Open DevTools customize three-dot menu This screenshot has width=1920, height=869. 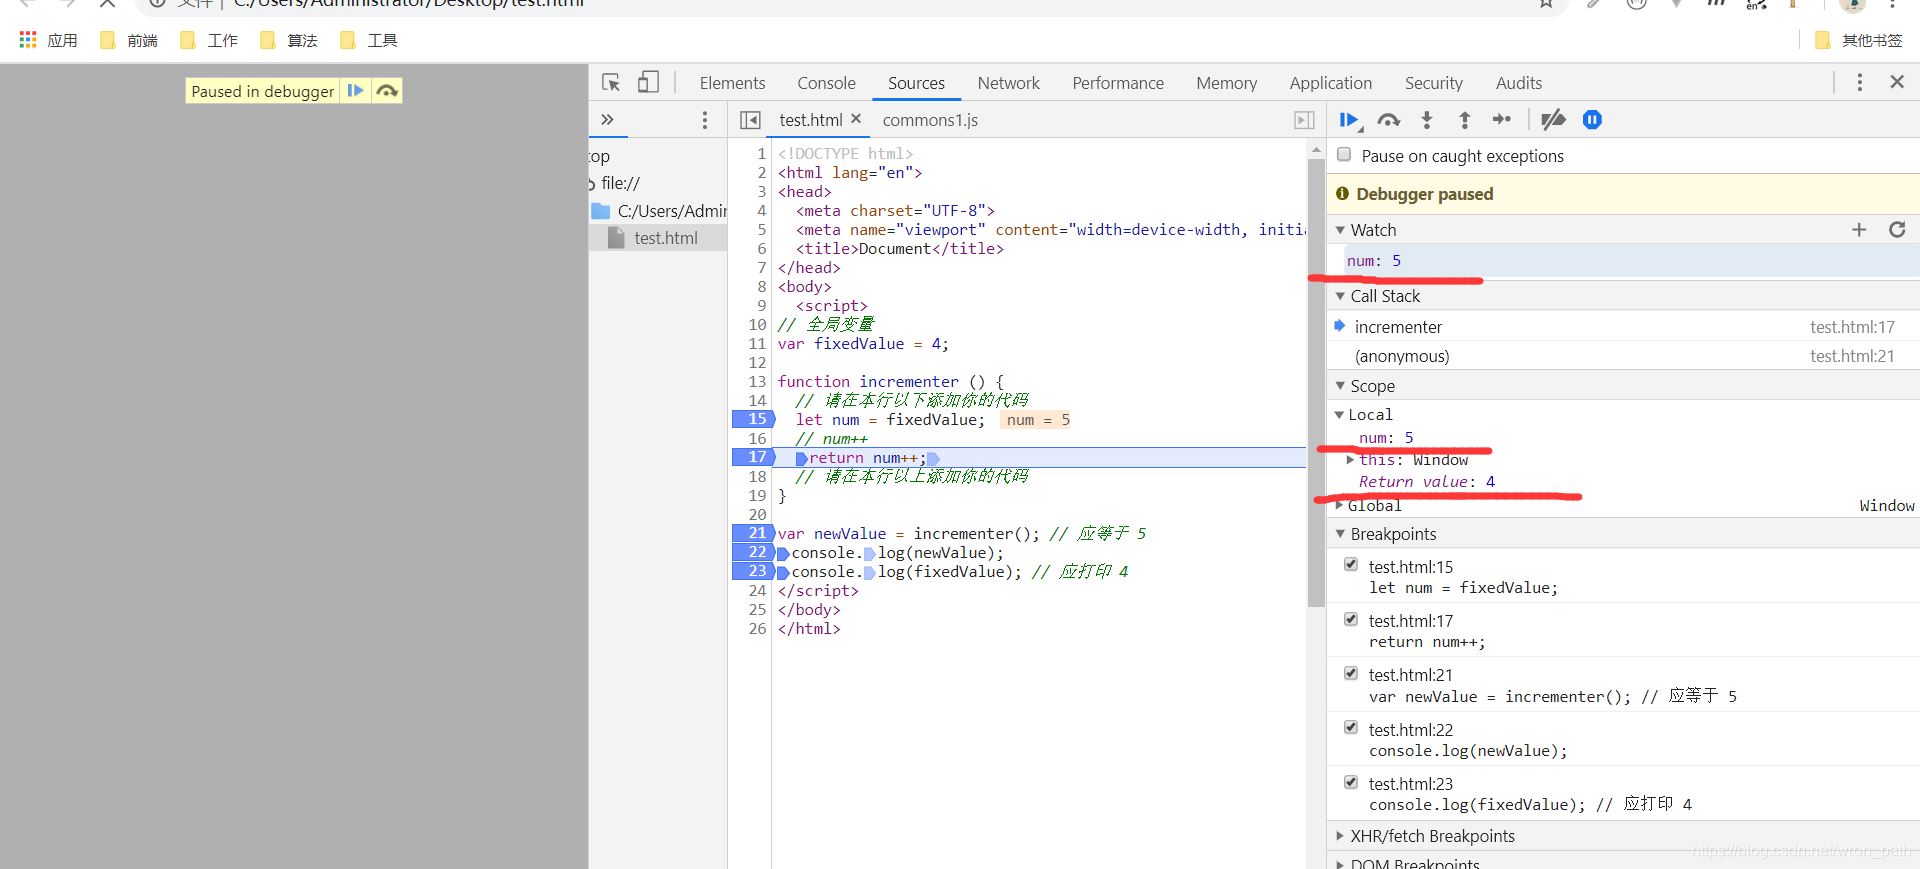click(1860, 82)
